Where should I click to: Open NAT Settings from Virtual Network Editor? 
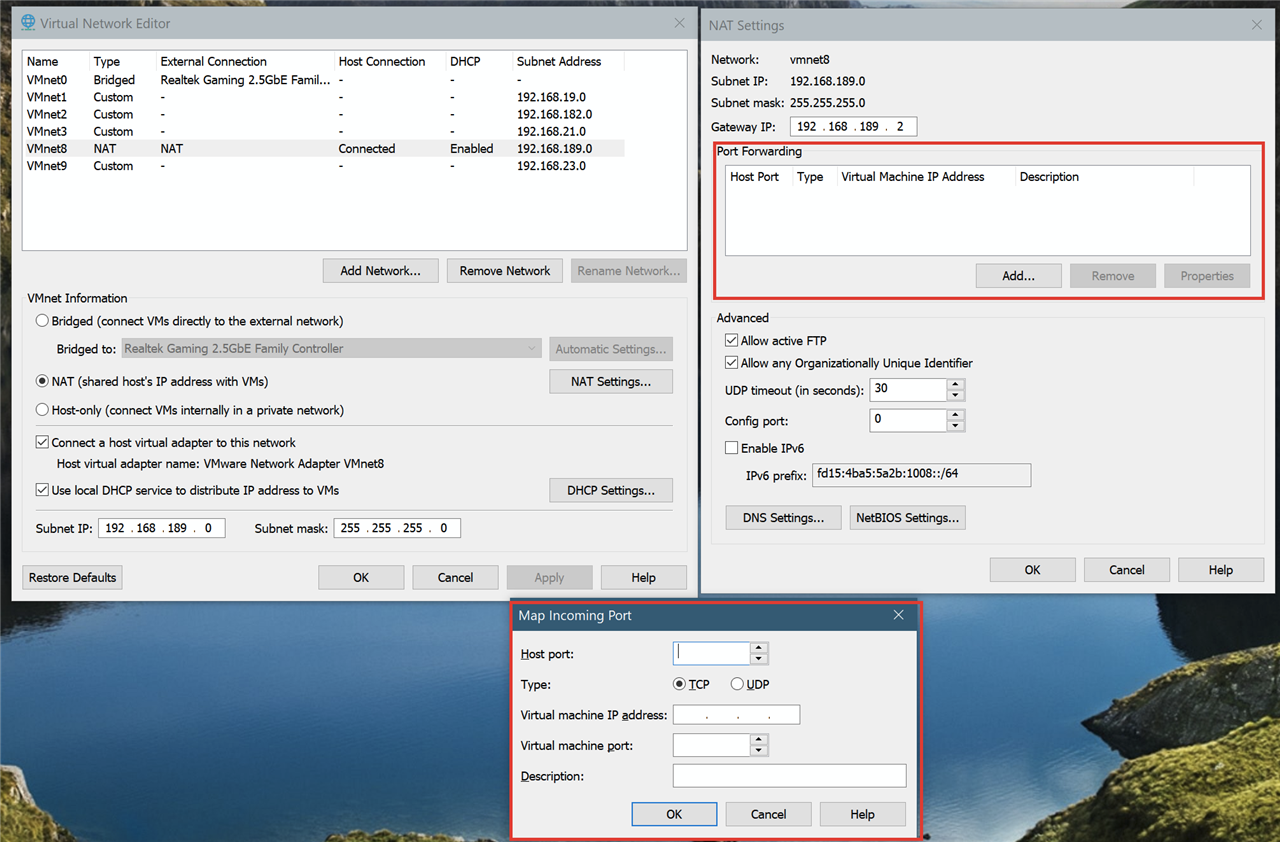[x=611, y=382]
